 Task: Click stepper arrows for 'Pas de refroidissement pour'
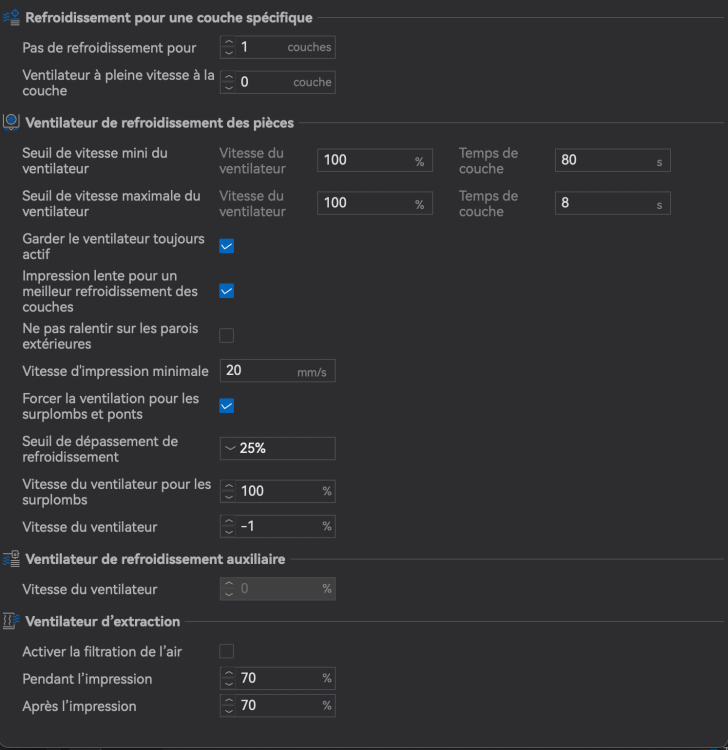pyautogui.click(x=229, y=47)
